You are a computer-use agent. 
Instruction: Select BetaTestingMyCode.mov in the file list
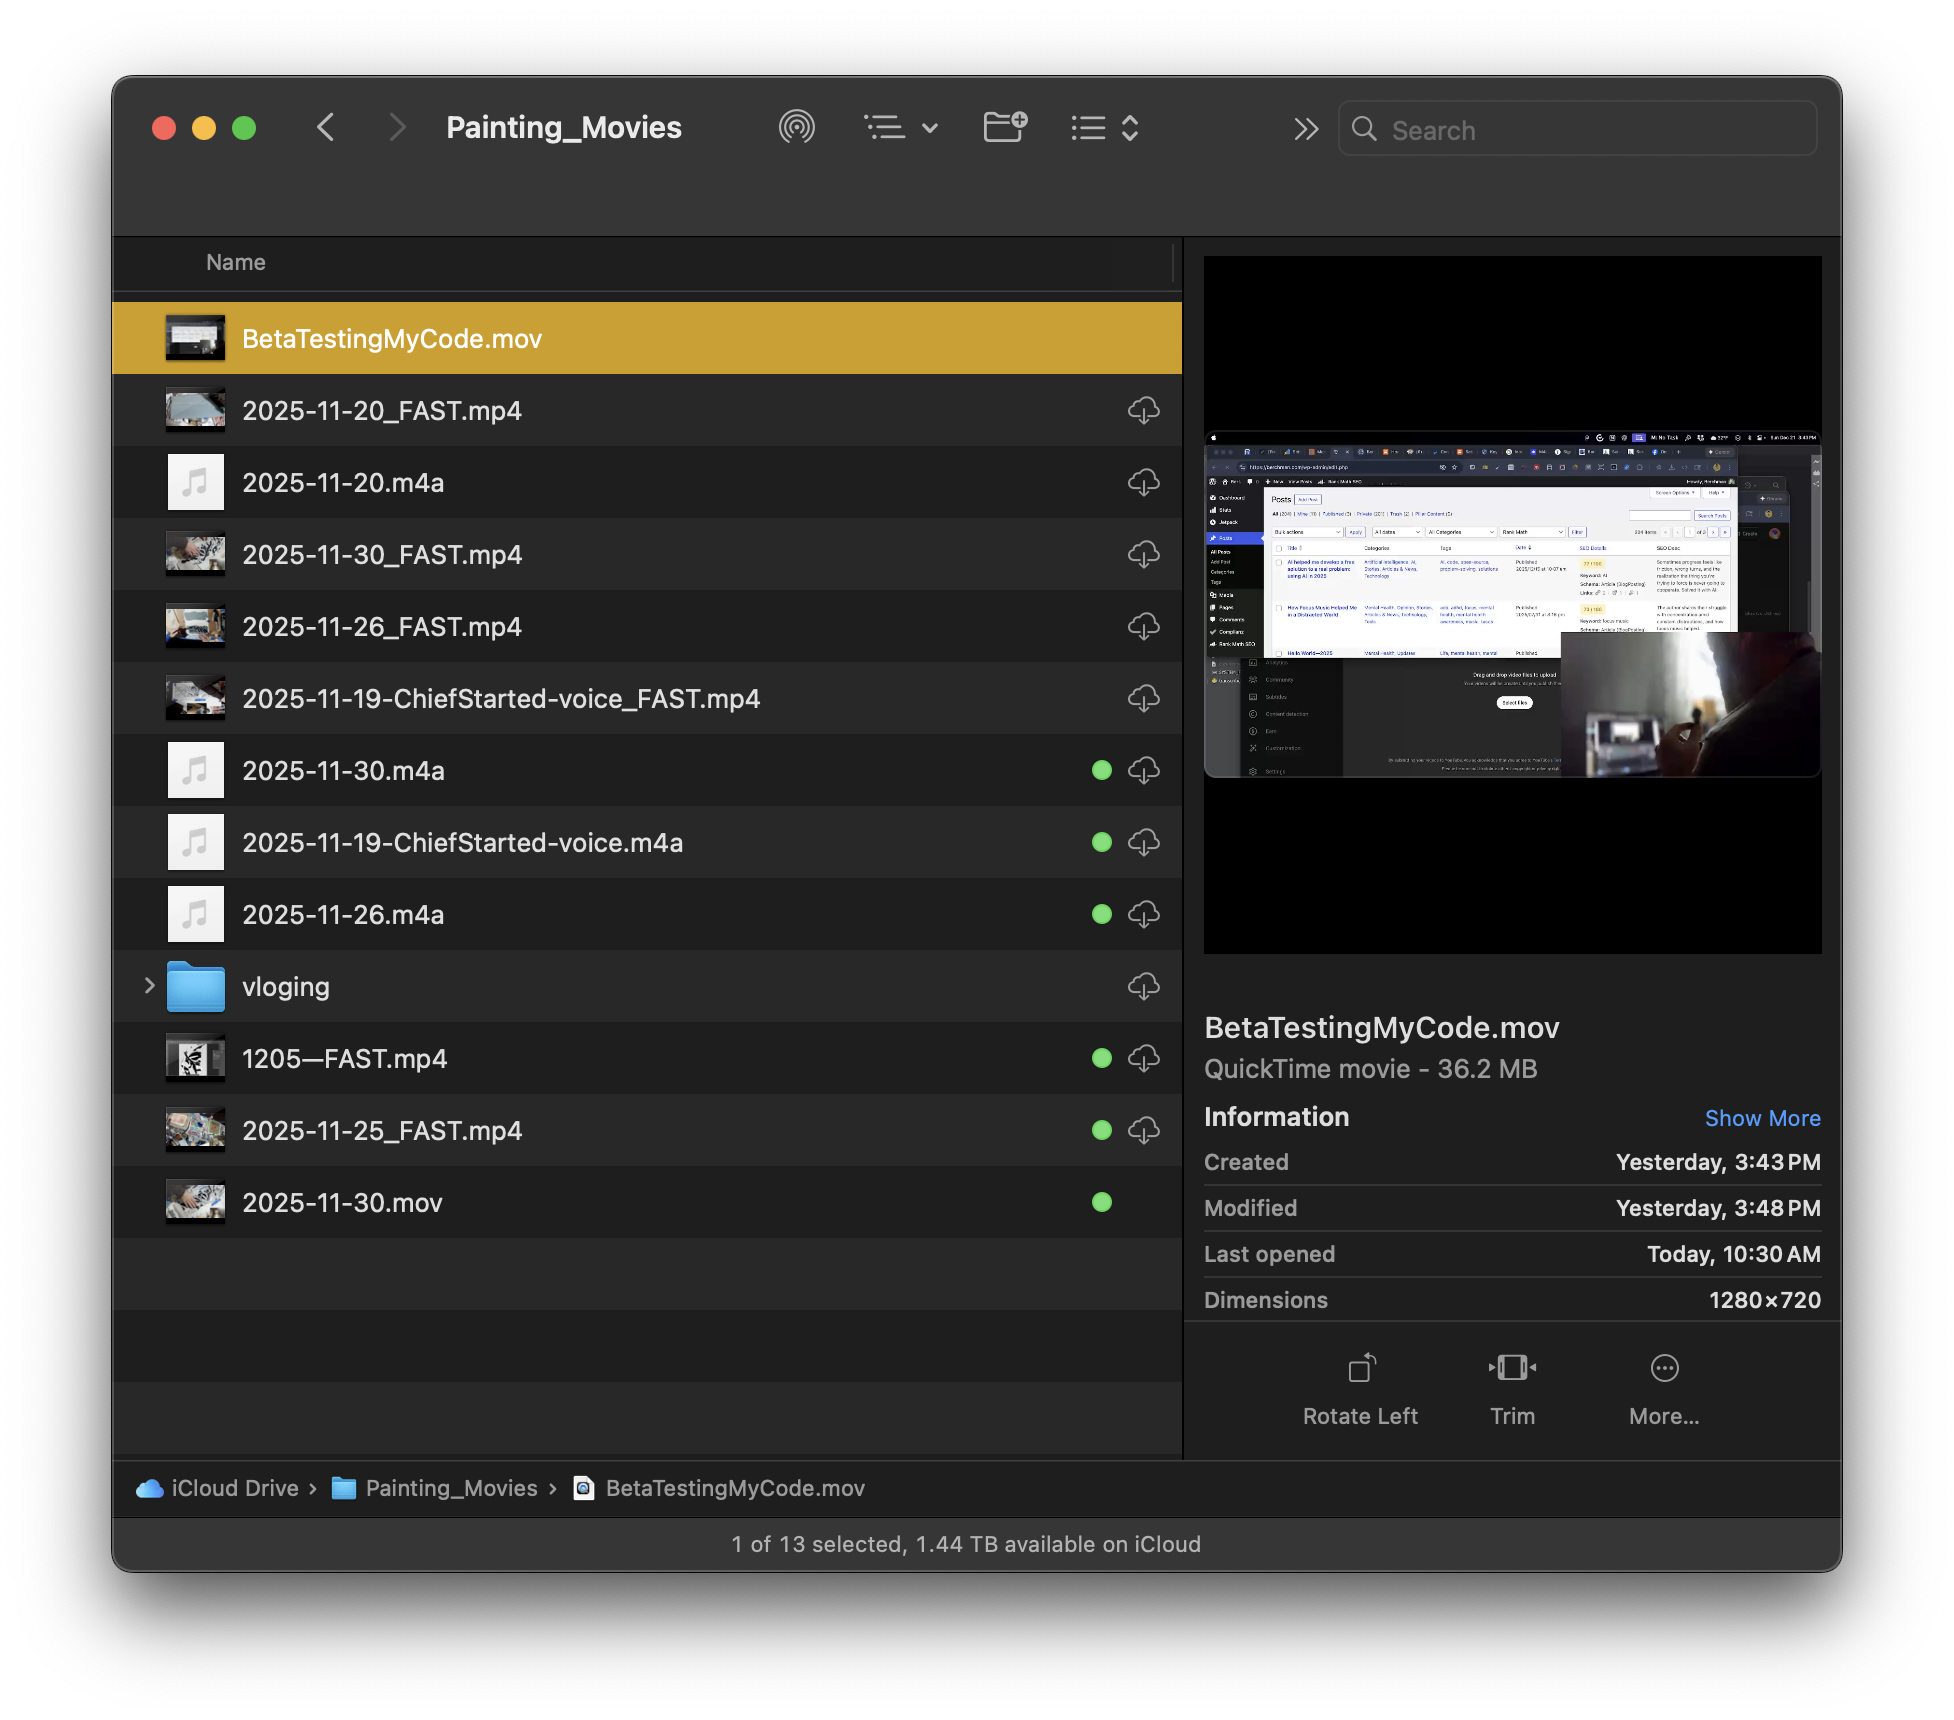(647, 338)
